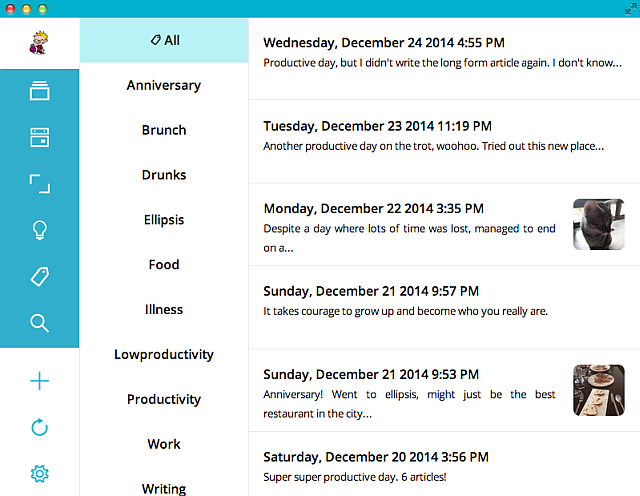Open search with the magnifier icon
The image size is (640, 496).
pyautogui.click(x=40, y=323)
